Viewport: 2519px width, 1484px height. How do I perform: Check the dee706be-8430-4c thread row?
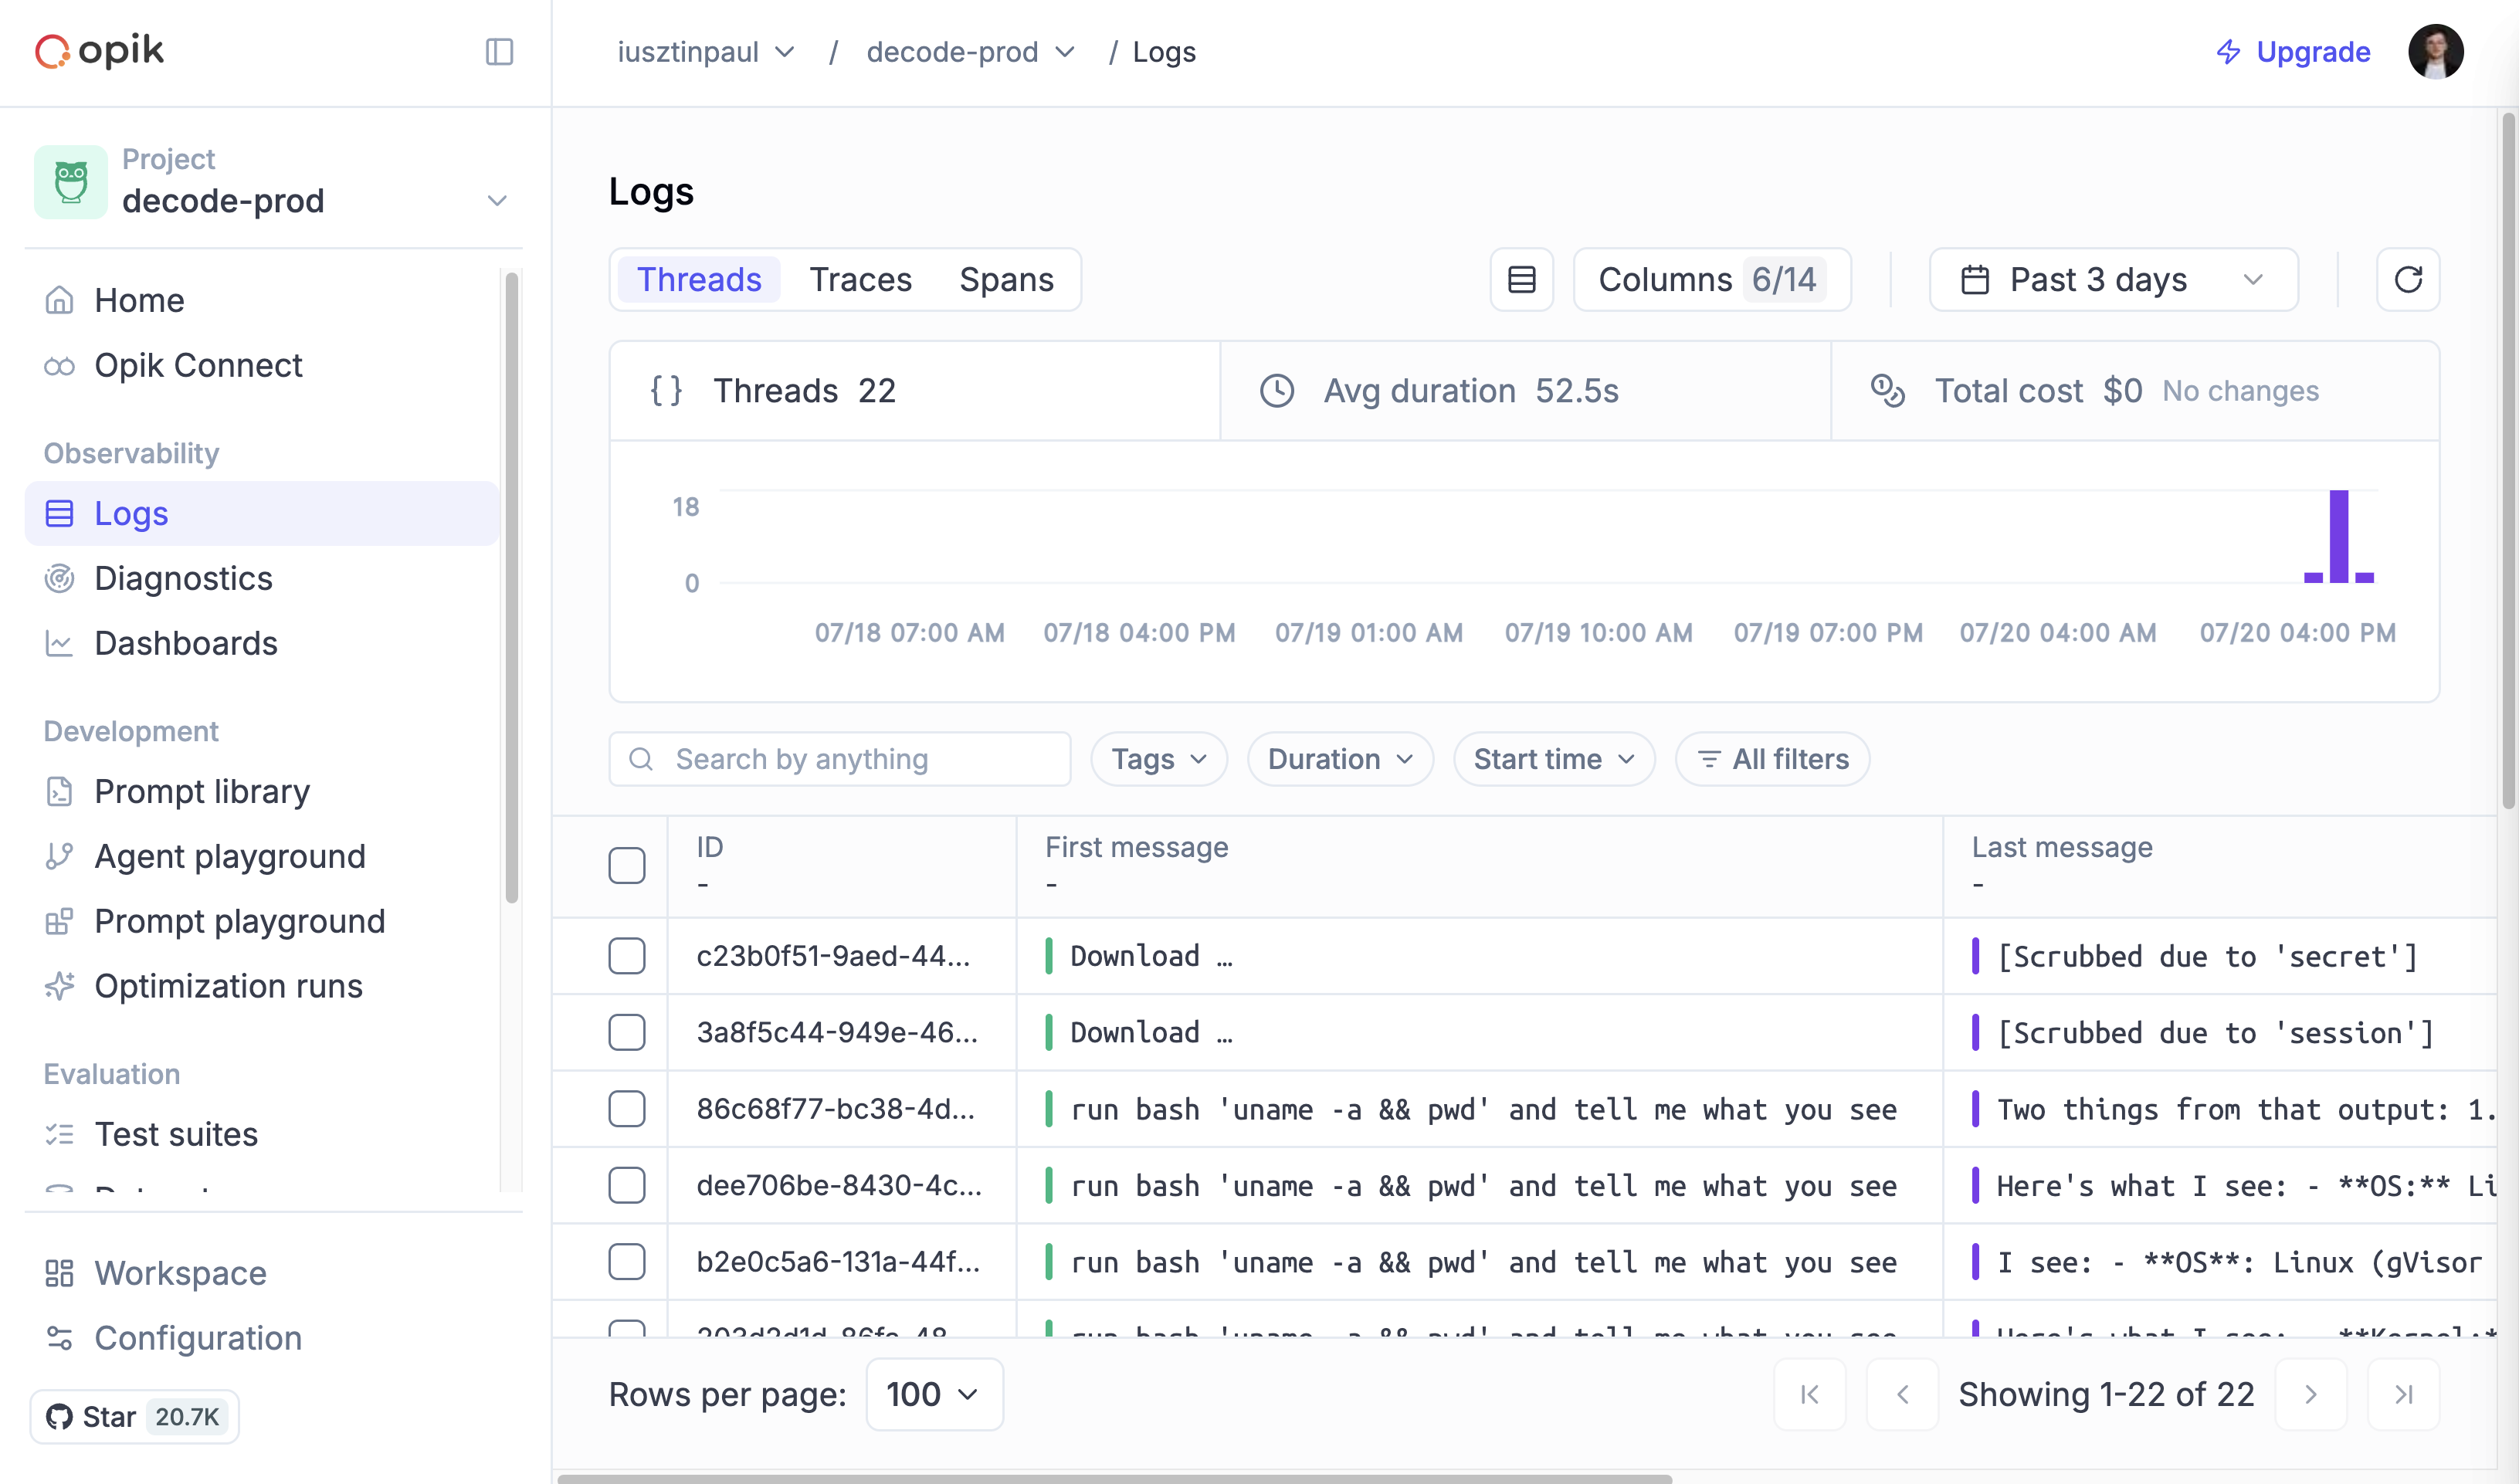pyautogui.click(x=627, y=1185)
